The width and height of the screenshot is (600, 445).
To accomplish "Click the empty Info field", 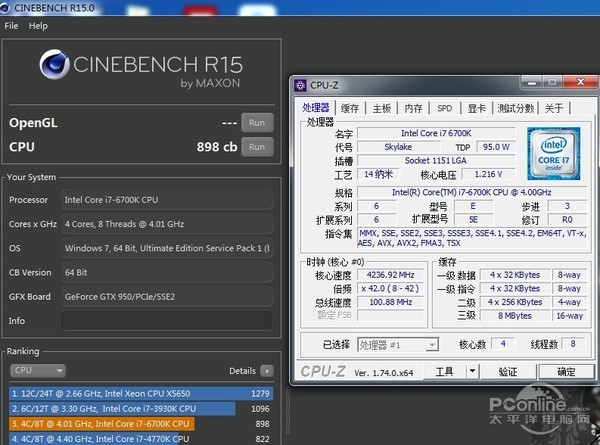I will coord(167,321).
